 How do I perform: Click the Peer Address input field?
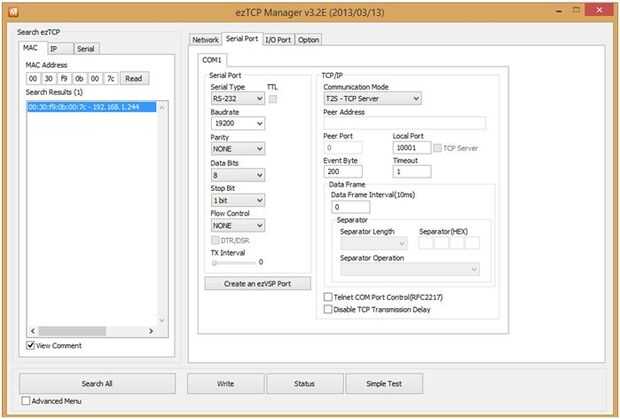(x=404, y=123)
